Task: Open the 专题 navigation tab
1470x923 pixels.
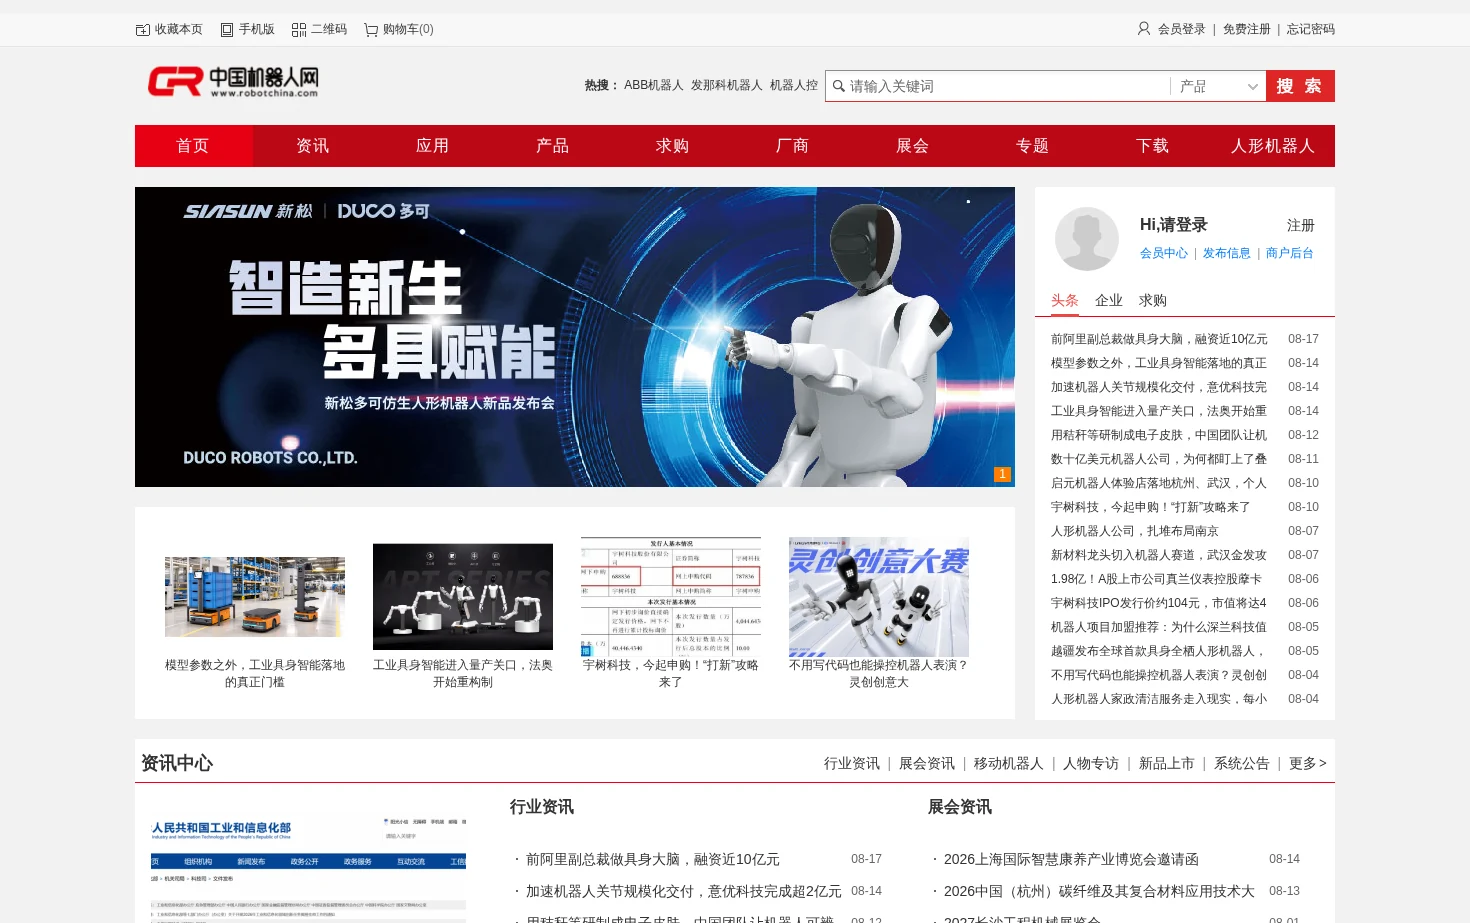Action: coord(1033,146)
